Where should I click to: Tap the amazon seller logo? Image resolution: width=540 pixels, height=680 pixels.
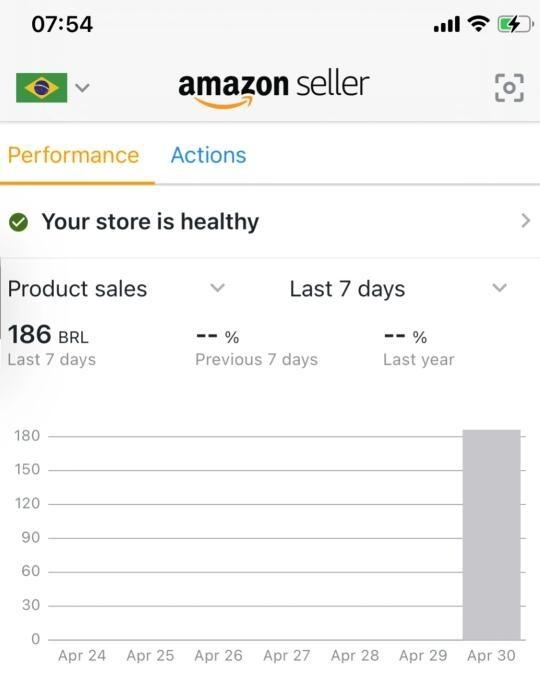pyautogui.click(x=273, y=89)
